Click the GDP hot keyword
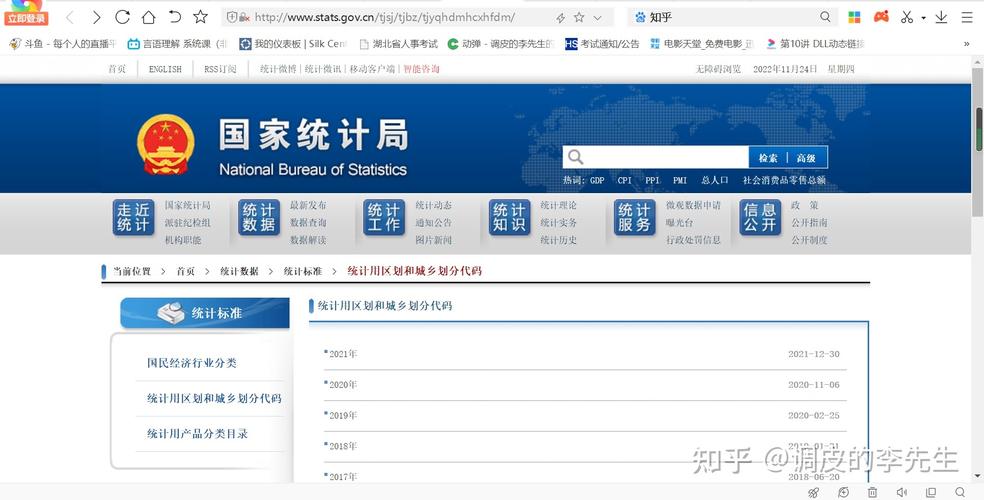The width and height of the screenshot is (984, 500). (x=597, y=180)
